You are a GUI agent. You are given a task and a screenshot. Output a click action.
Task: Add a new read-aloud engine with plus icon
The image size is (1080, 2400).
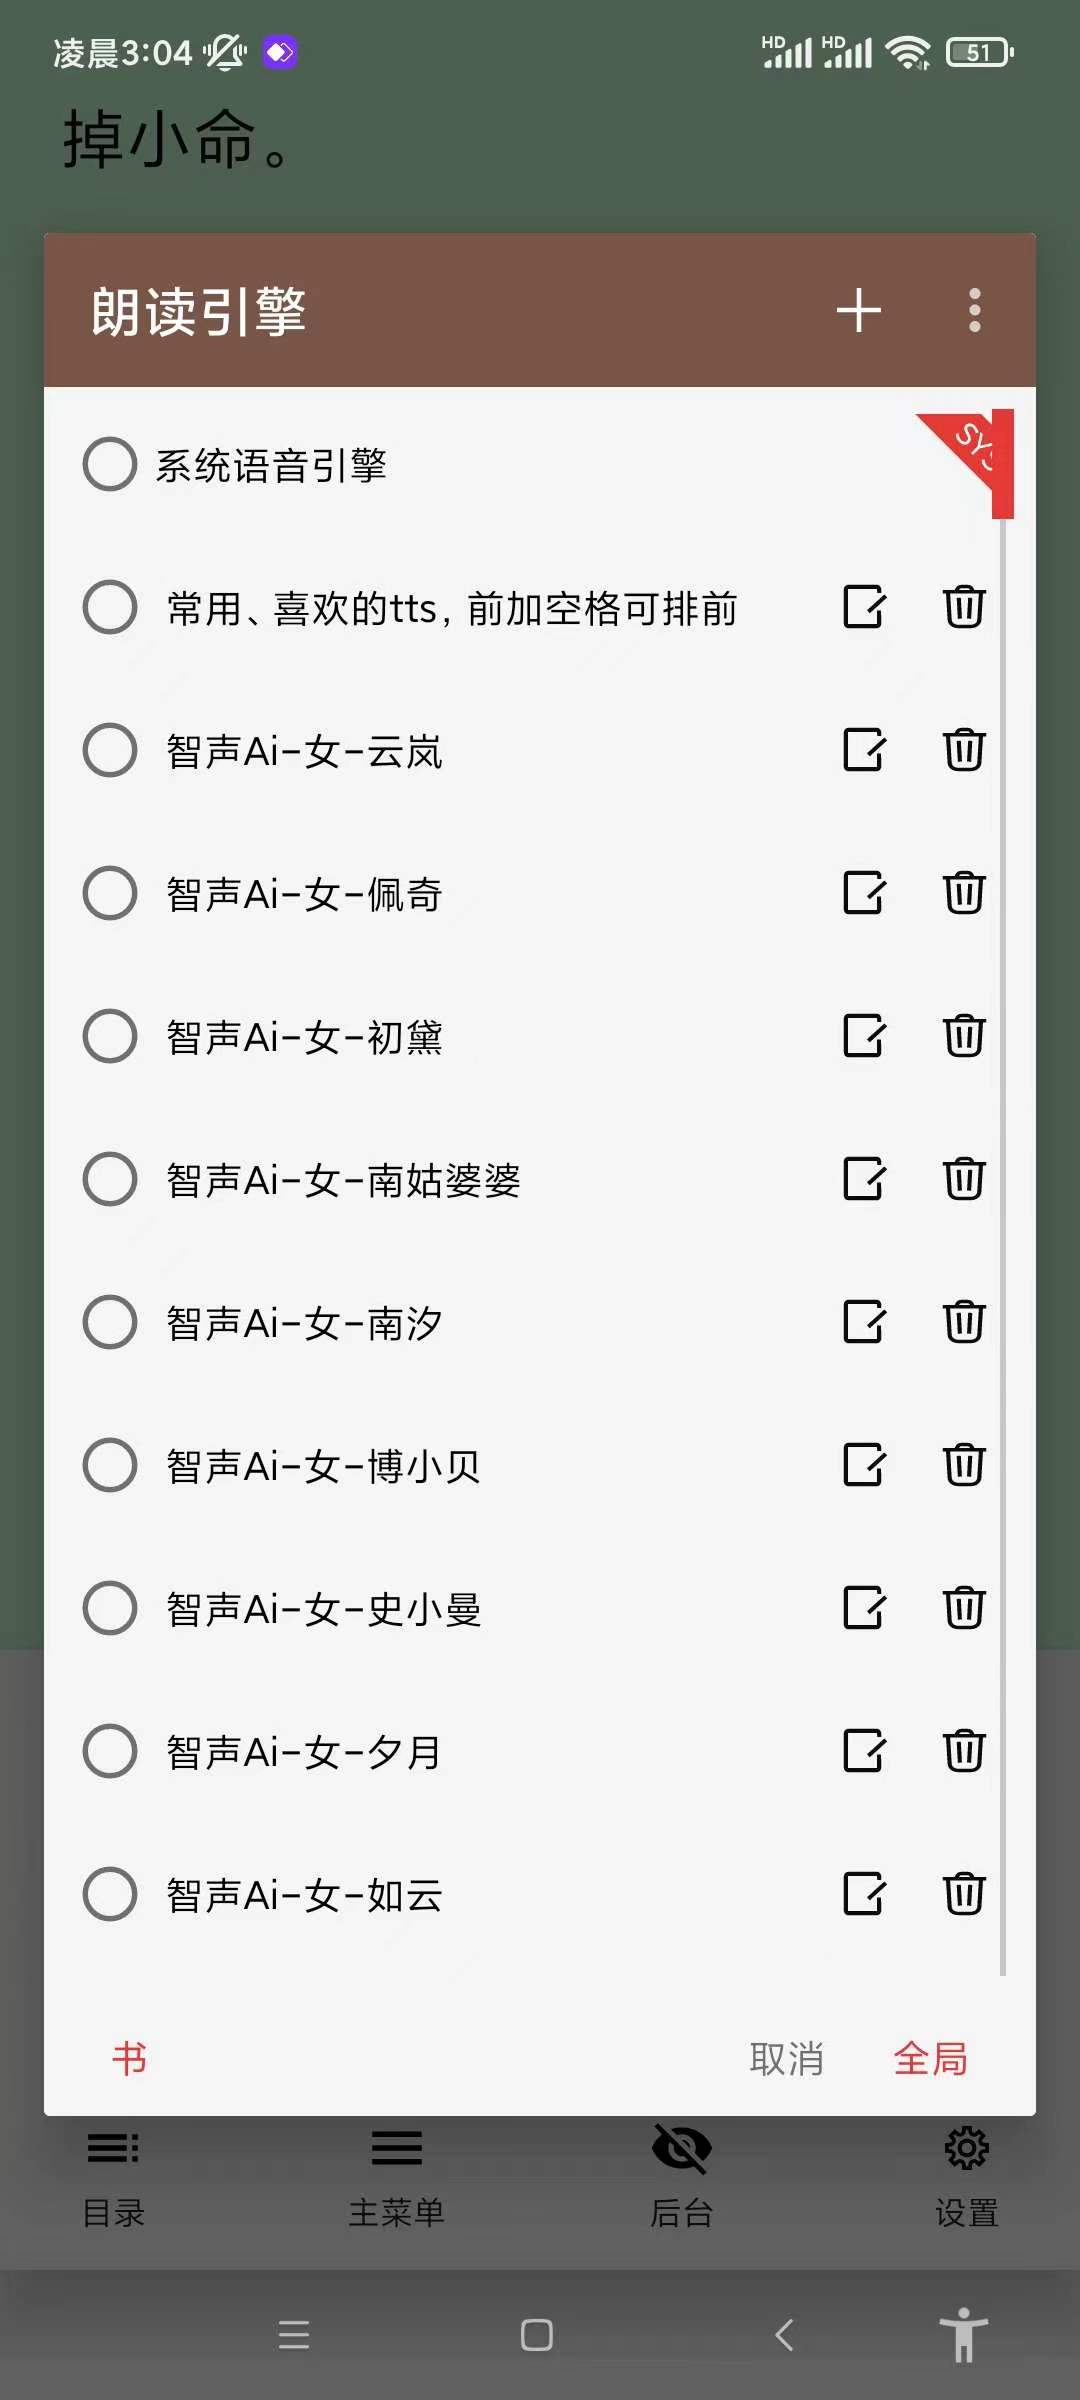tap(858, 310)
